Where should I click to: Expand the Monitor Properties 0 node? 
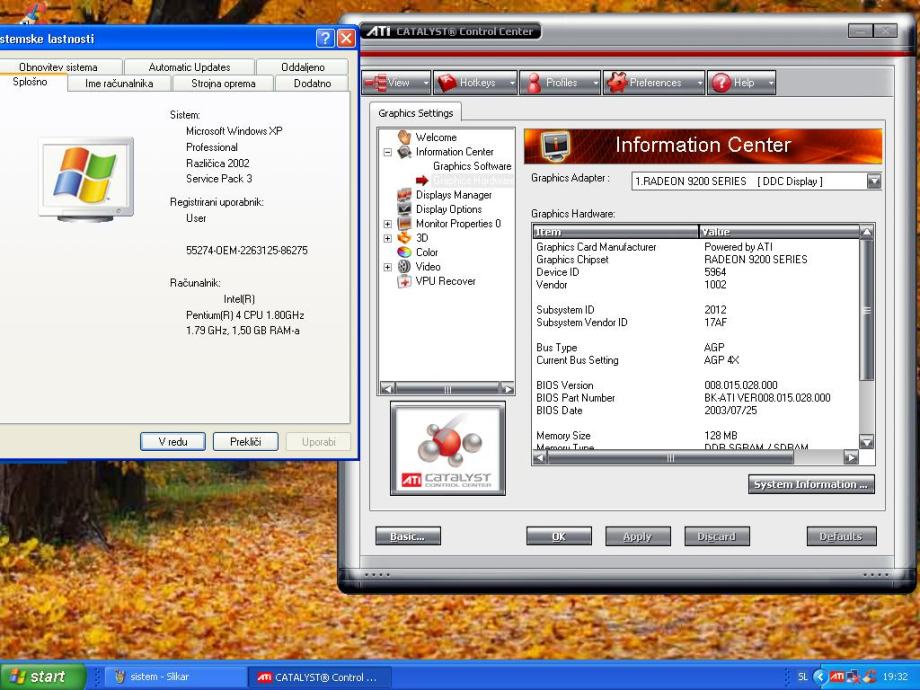point(387,224)
